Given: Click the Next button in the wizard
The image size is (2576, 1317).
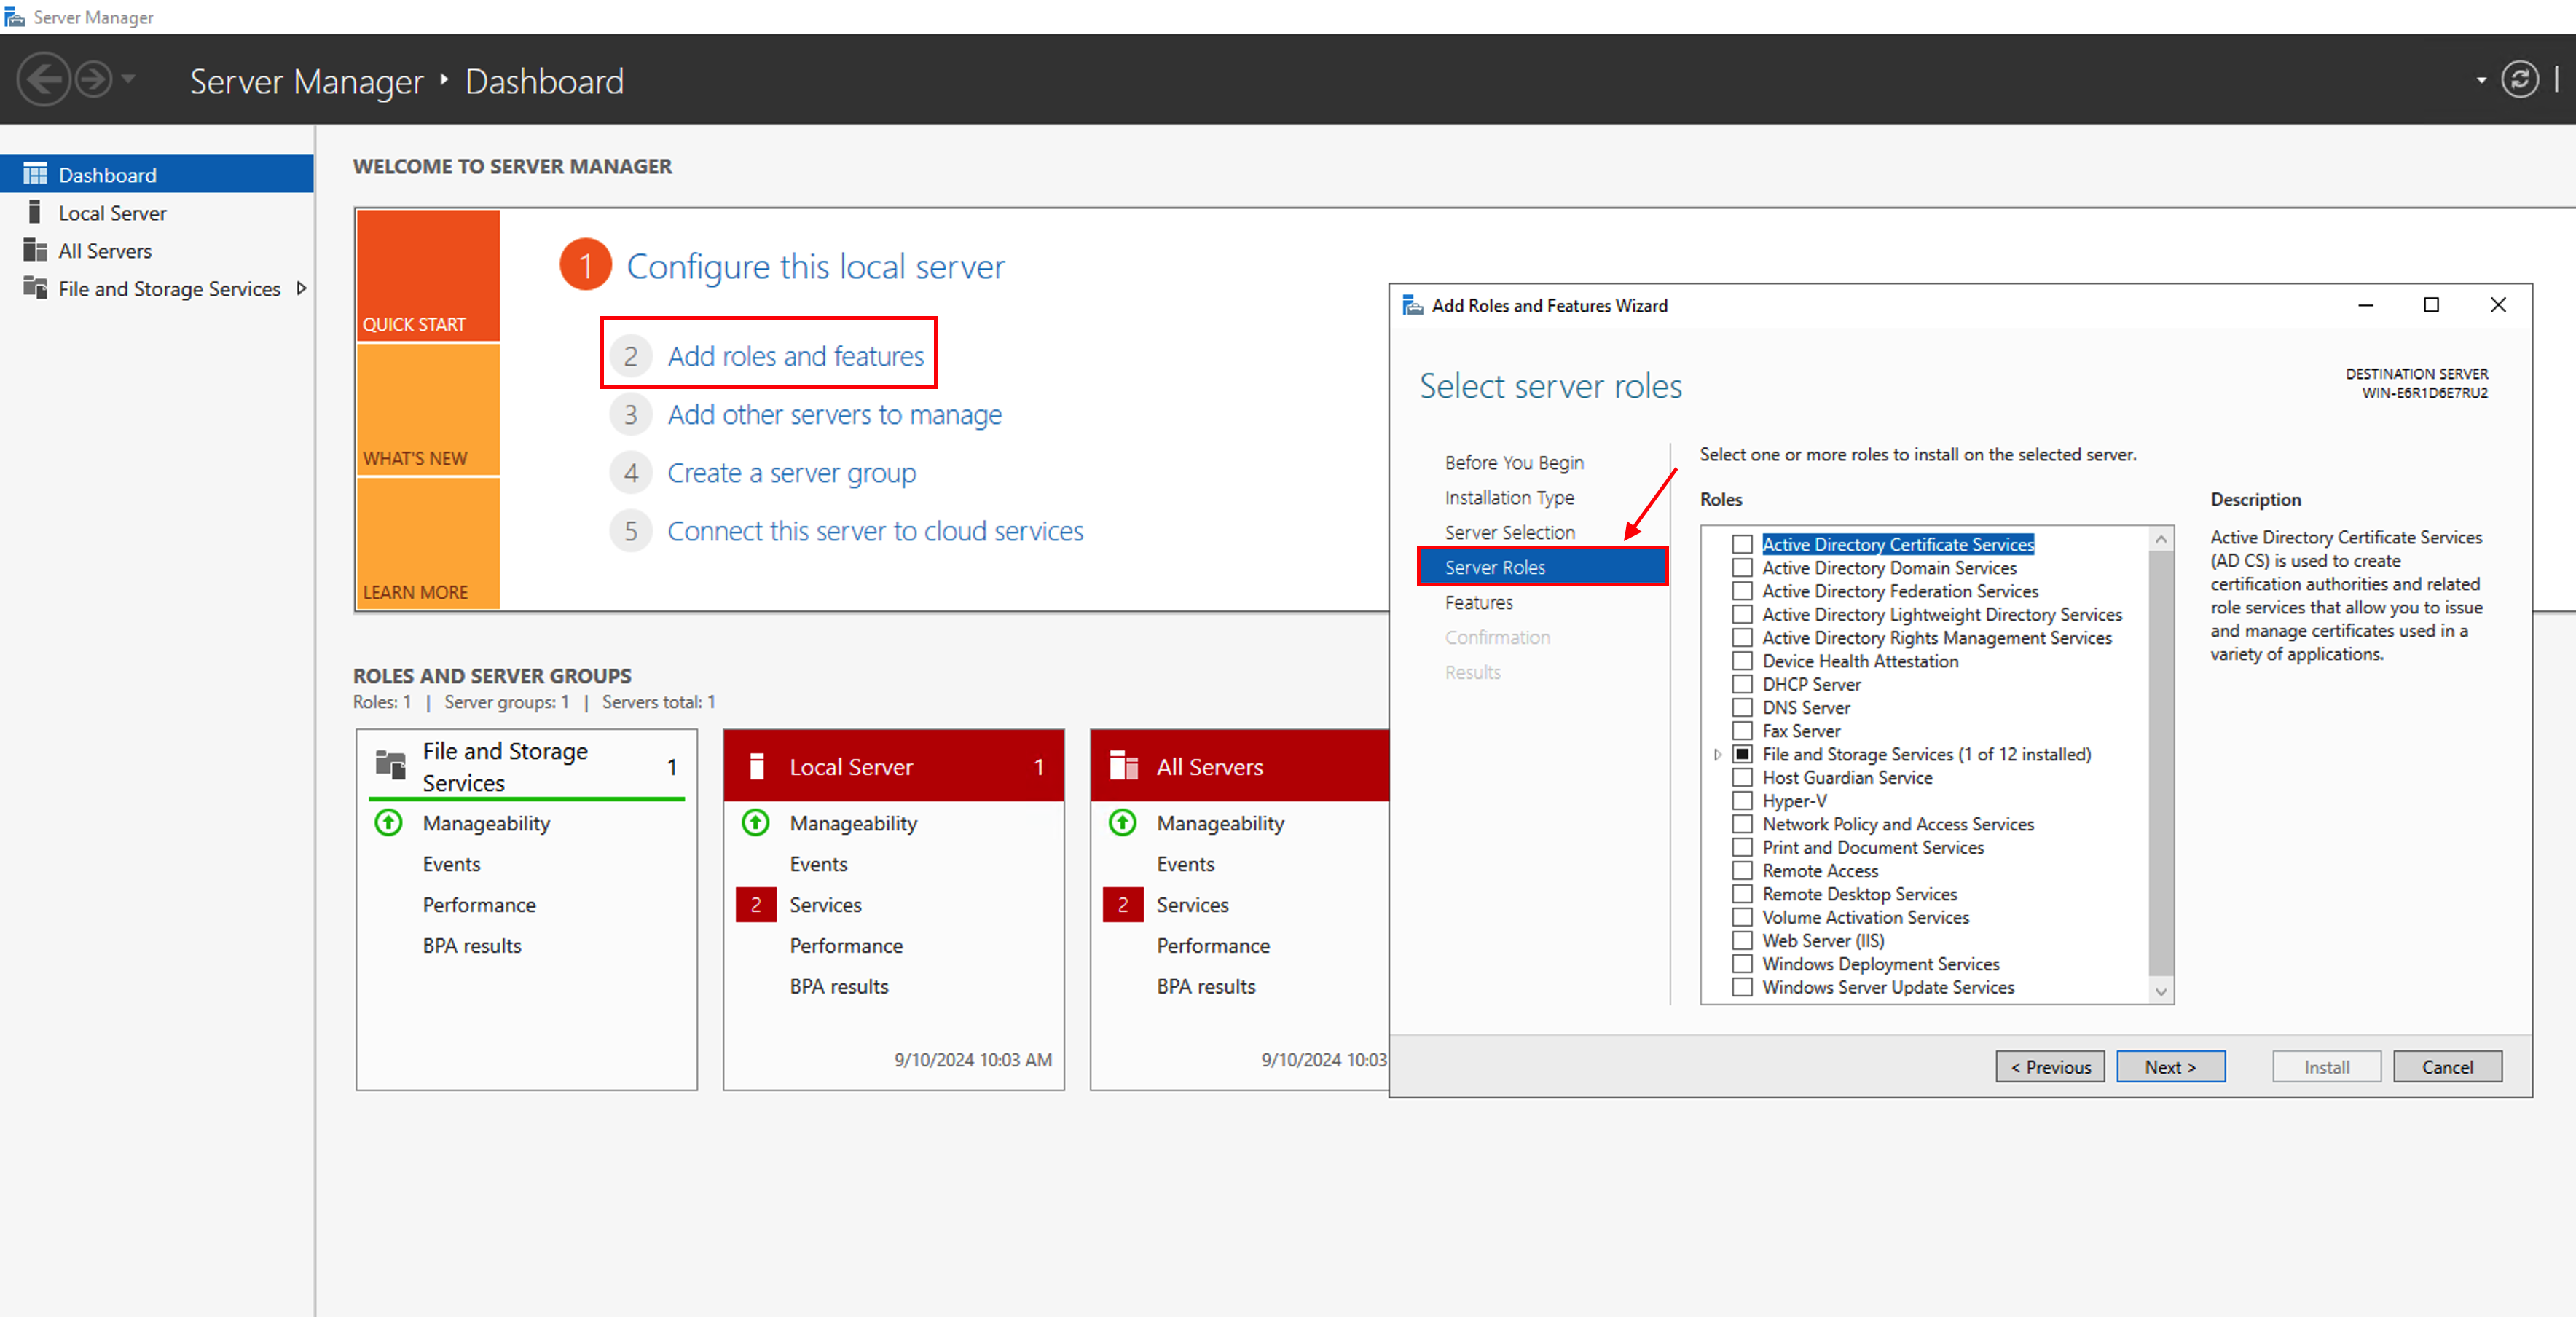Looking at the screenshot, I should [2170, 1067].
